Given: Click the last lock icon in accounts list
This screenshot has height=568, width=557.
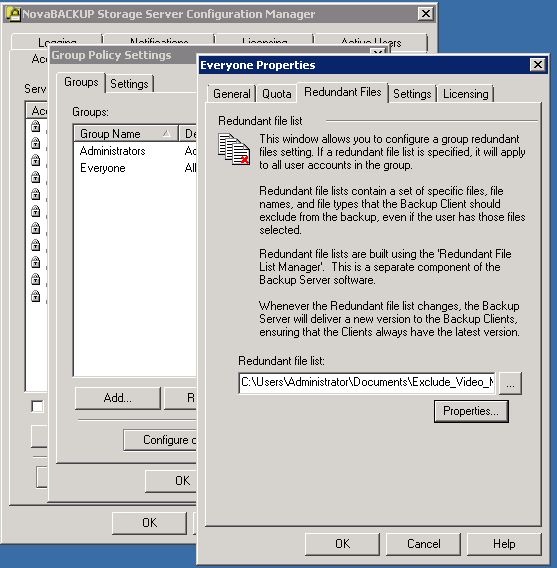Looking at the screenshot, I should 35,296.
